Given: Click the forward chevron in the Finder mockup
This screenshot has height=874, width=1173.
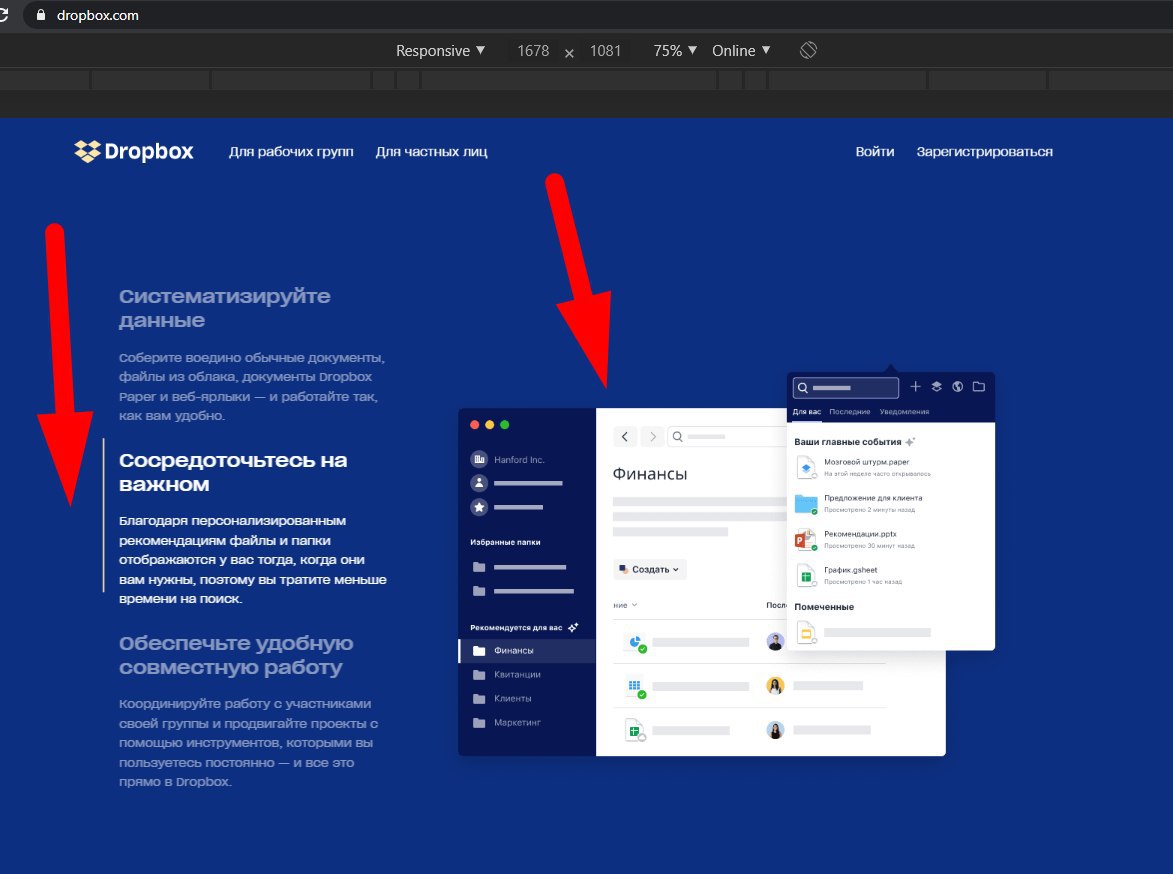Looking at the screenshot, I should 652,436.
